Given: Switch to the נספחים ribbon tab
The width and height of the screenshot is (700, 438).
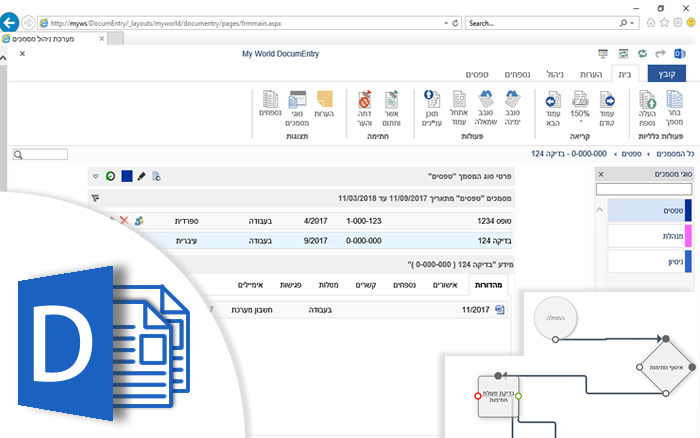Looking at the screenshot, I should click(x=517, y=74).
